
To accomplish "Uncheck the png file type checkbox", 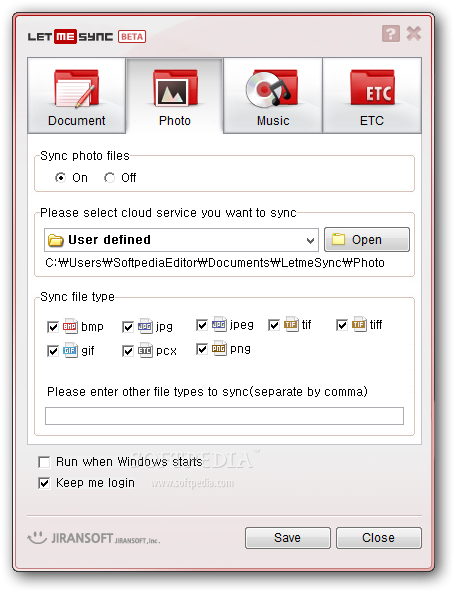I will (202, 349).
